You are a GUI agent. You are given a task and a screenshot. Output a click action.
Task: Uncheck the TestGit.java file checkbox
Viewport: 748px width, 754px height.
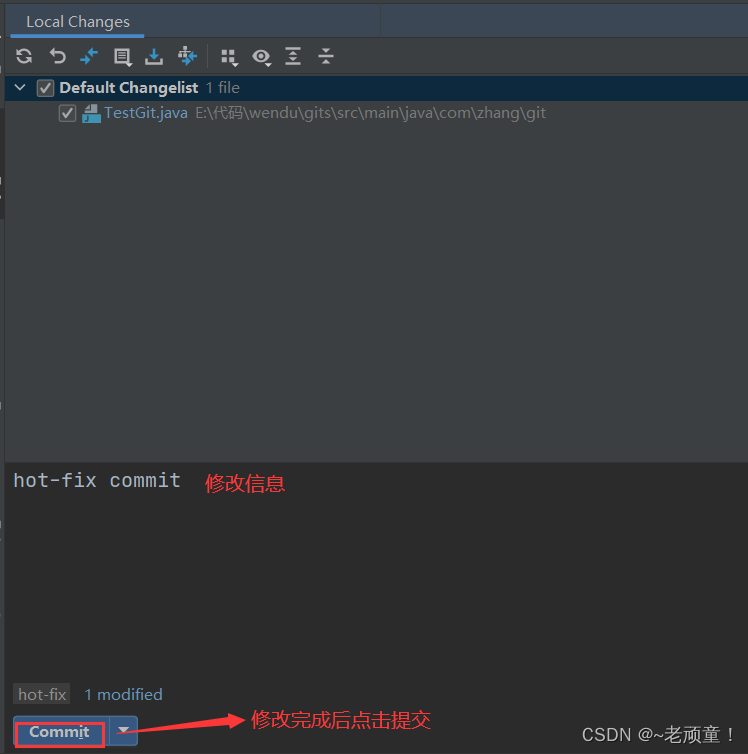(x=67, y=113)
